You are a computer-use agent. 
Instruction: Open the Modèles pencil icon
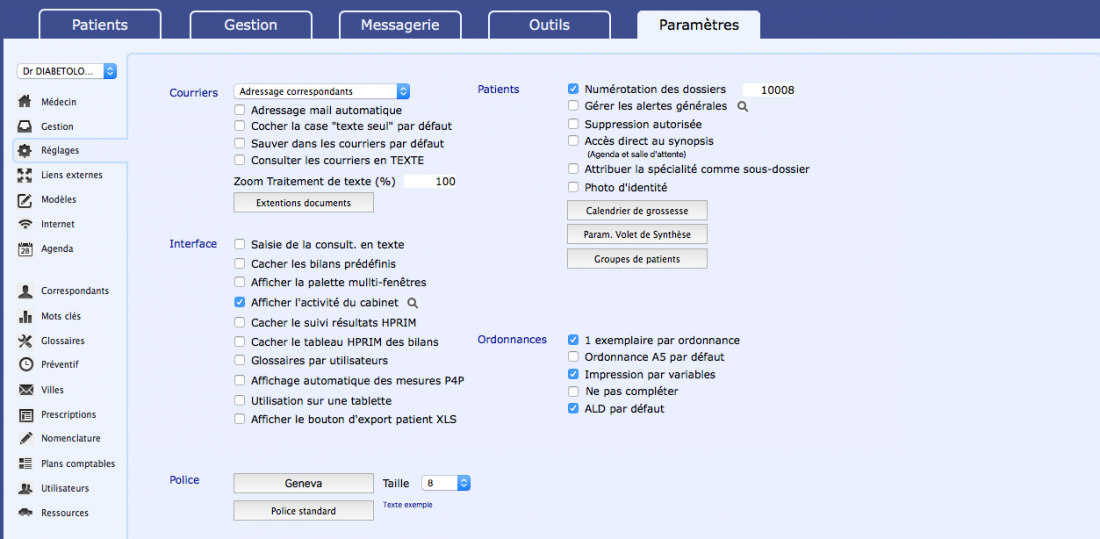[x=25, y=200]
